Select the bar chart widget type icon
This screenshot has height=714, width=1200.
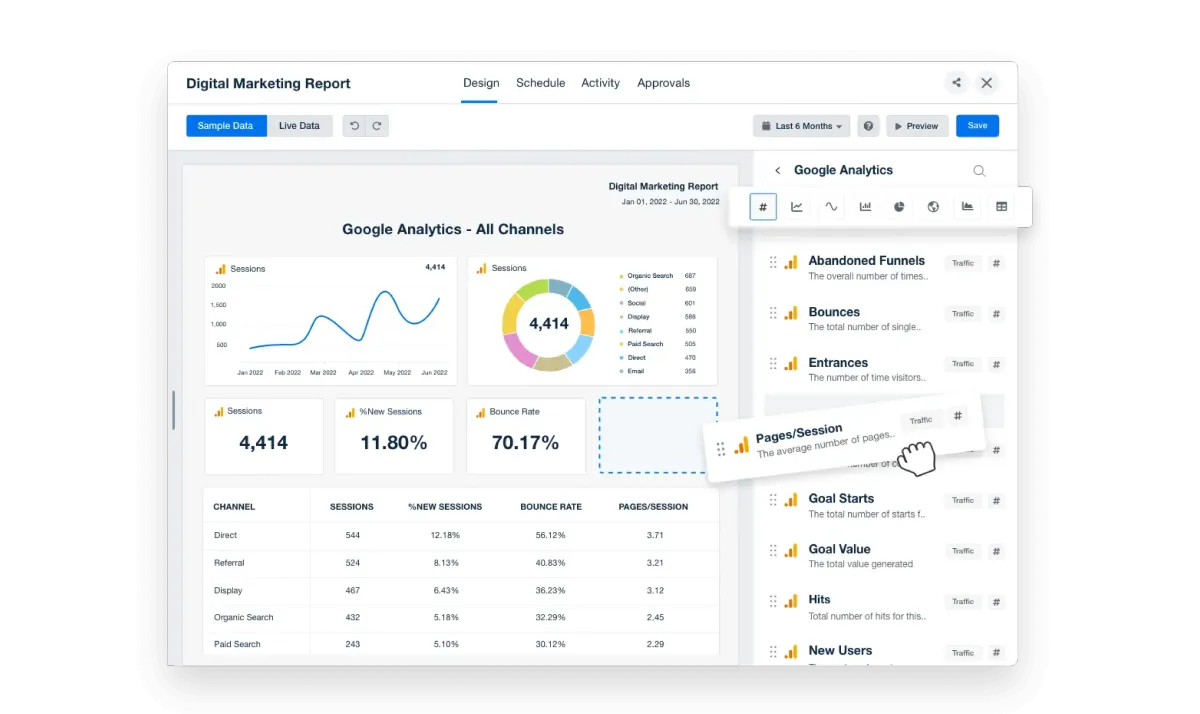pos(865,207)
